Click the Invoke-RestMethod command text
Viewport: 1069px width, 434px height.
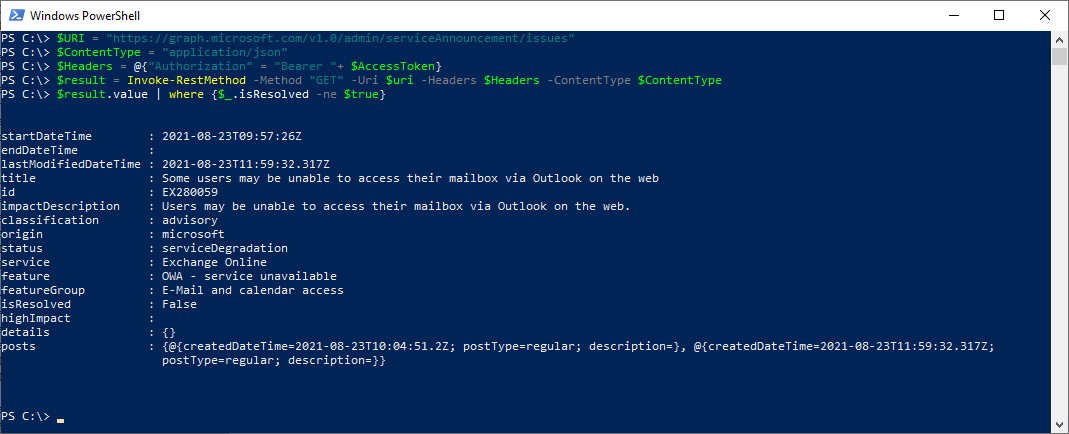(x=187, y=80)
